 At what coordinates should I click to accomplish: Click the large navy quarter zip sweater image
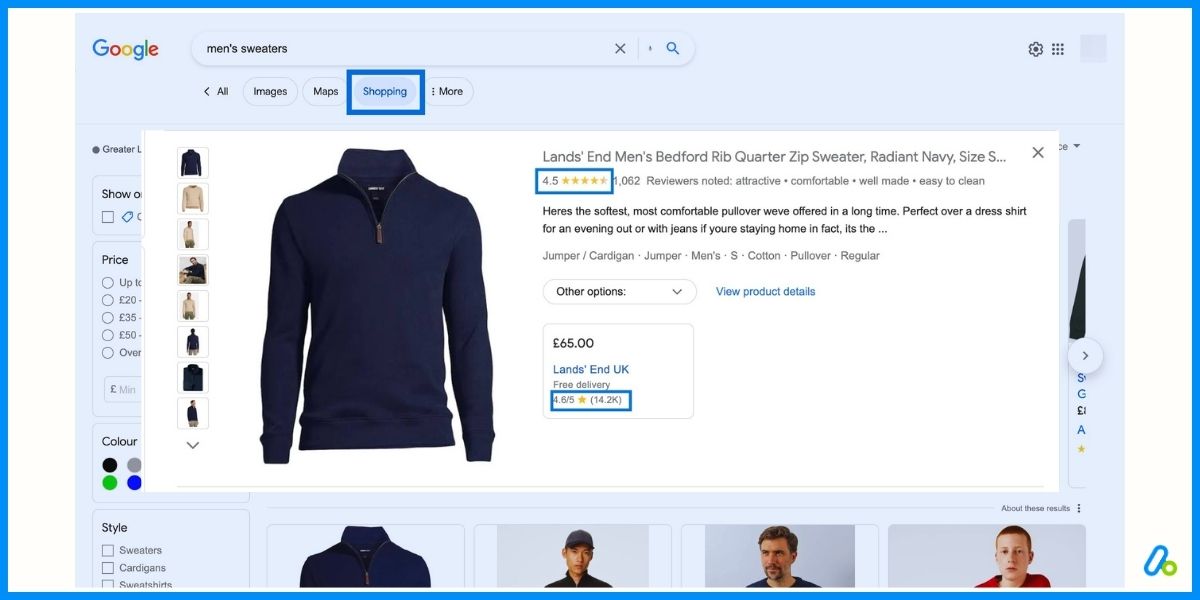click(378, 306)
